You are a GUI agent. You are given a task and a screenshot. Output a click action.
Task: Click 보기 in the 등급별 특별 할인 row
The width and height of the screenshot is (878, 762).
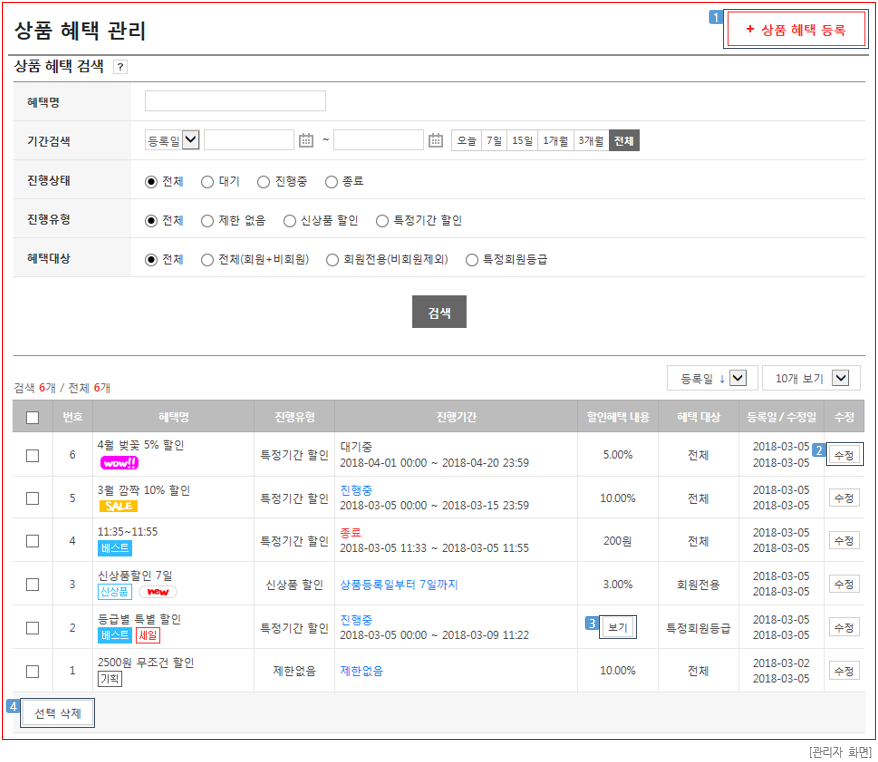pos(618,627)
